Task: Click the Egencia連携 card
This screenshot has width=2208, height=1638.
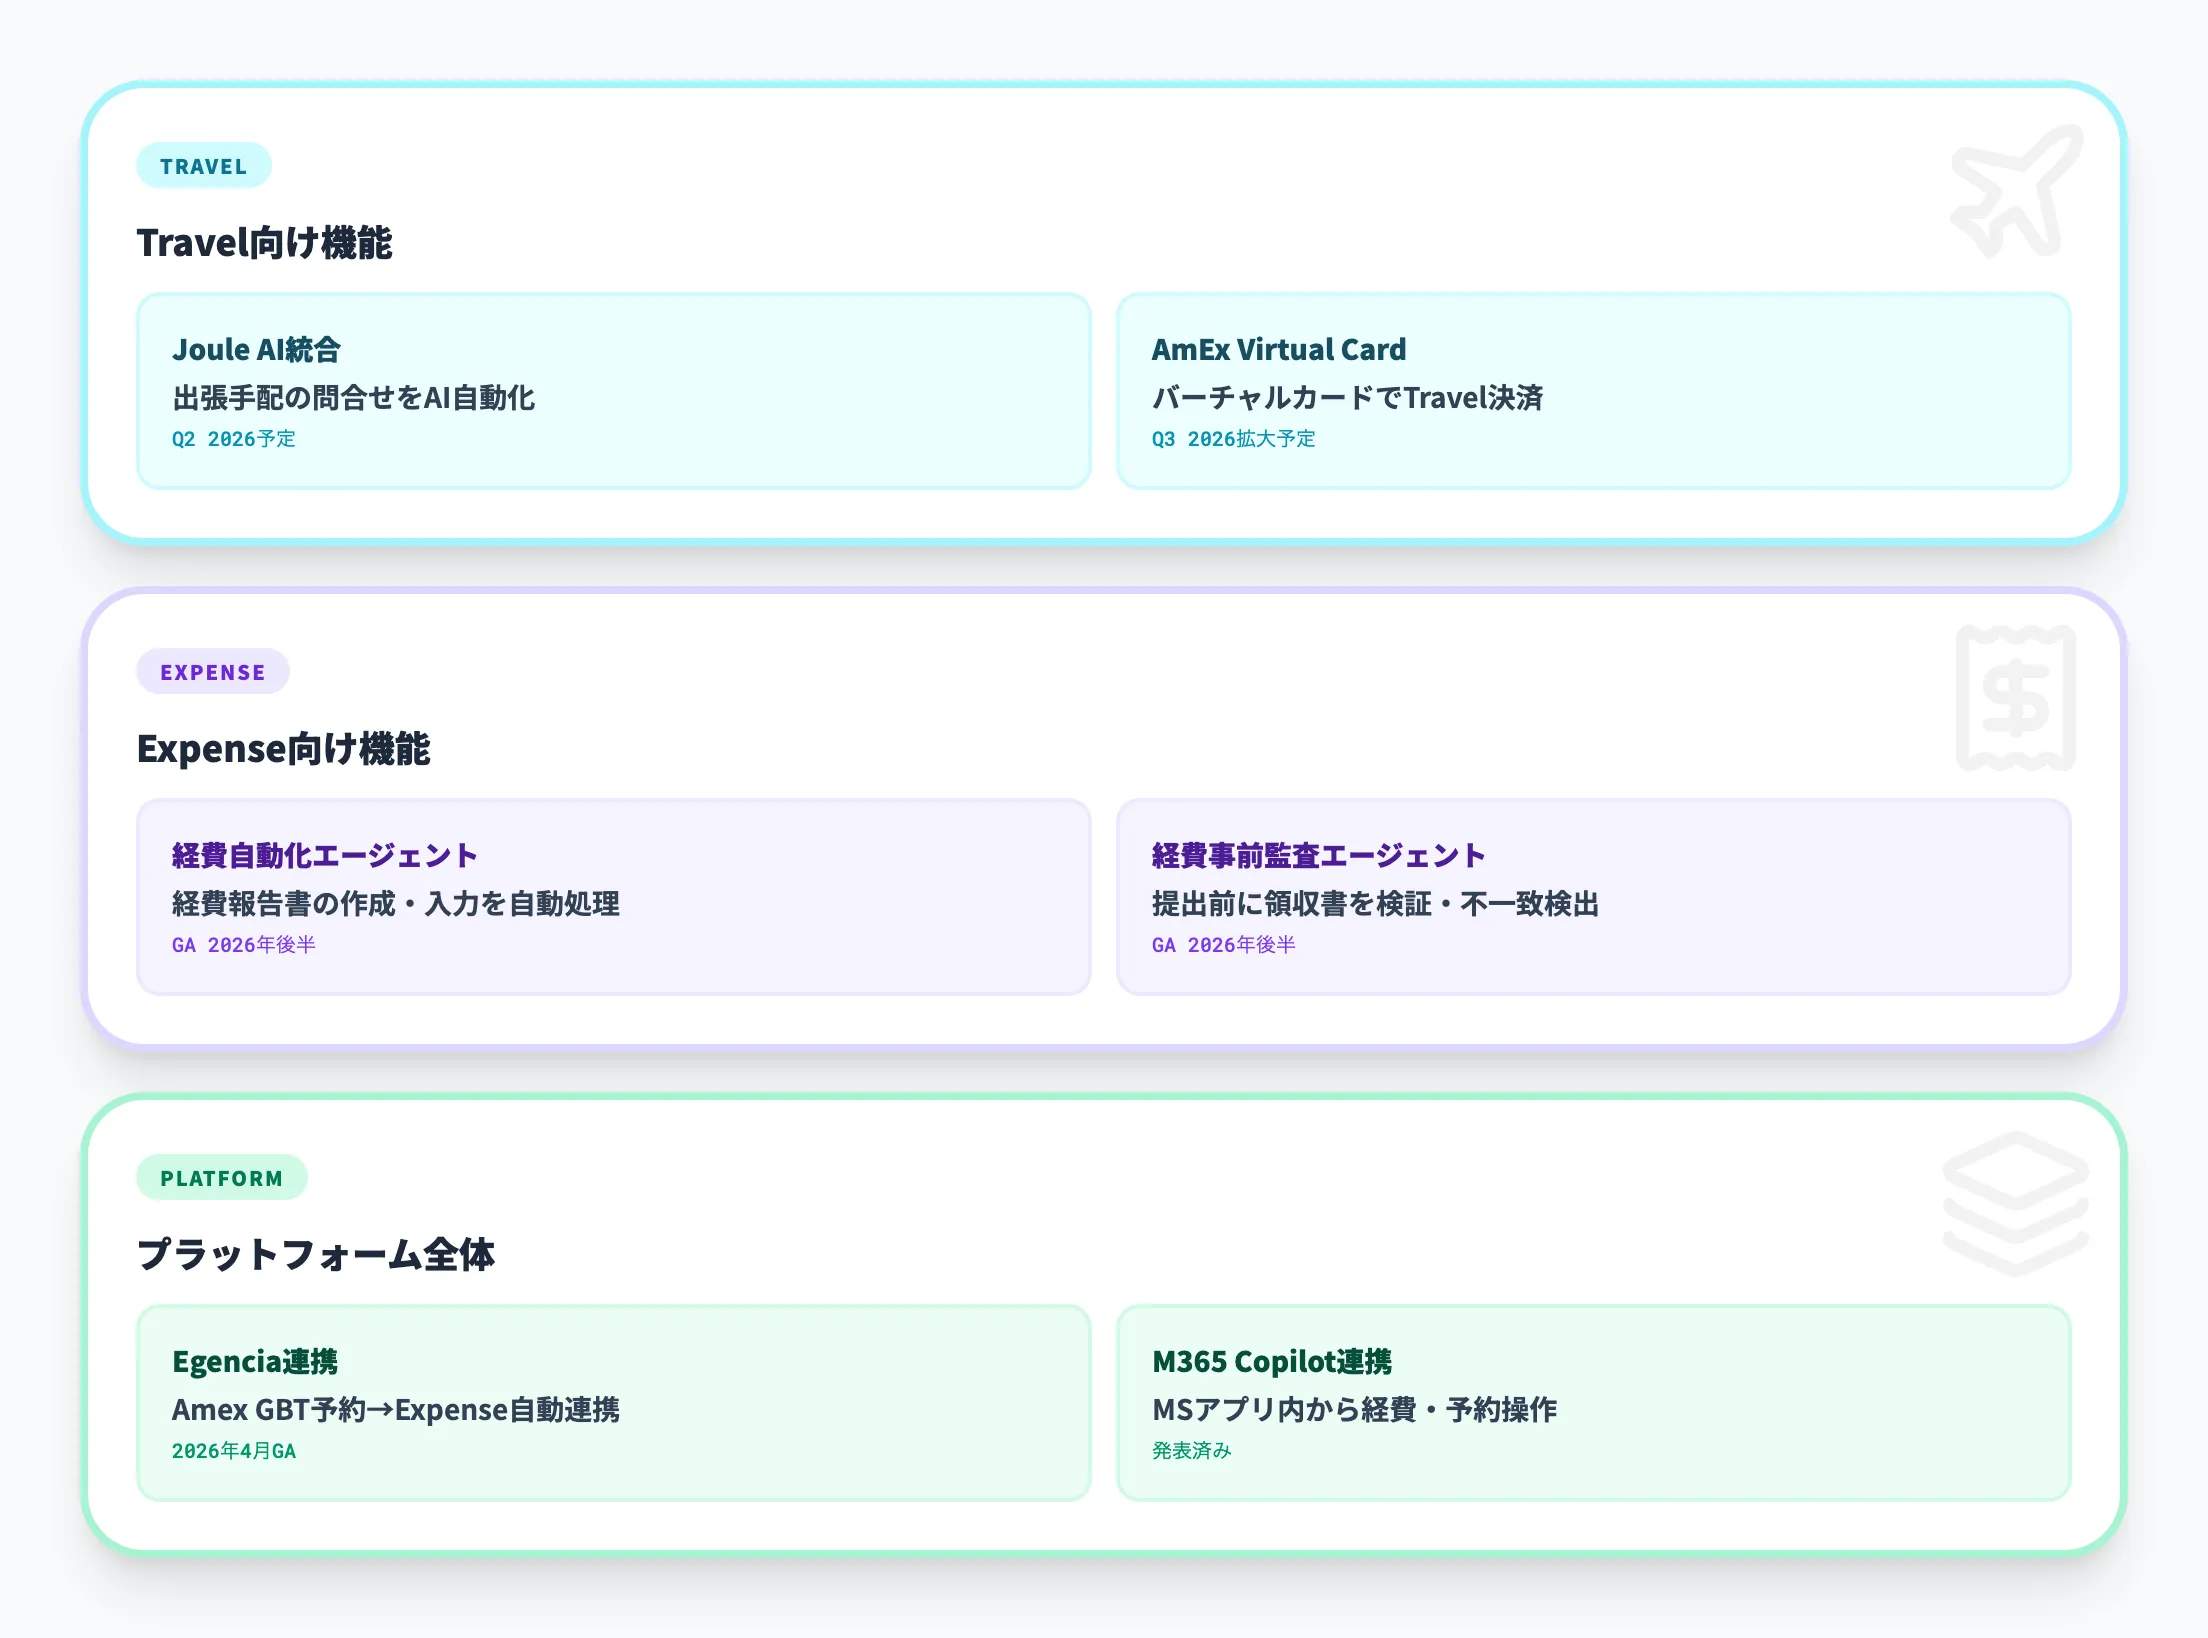Action: click(x=614, y=1401)
